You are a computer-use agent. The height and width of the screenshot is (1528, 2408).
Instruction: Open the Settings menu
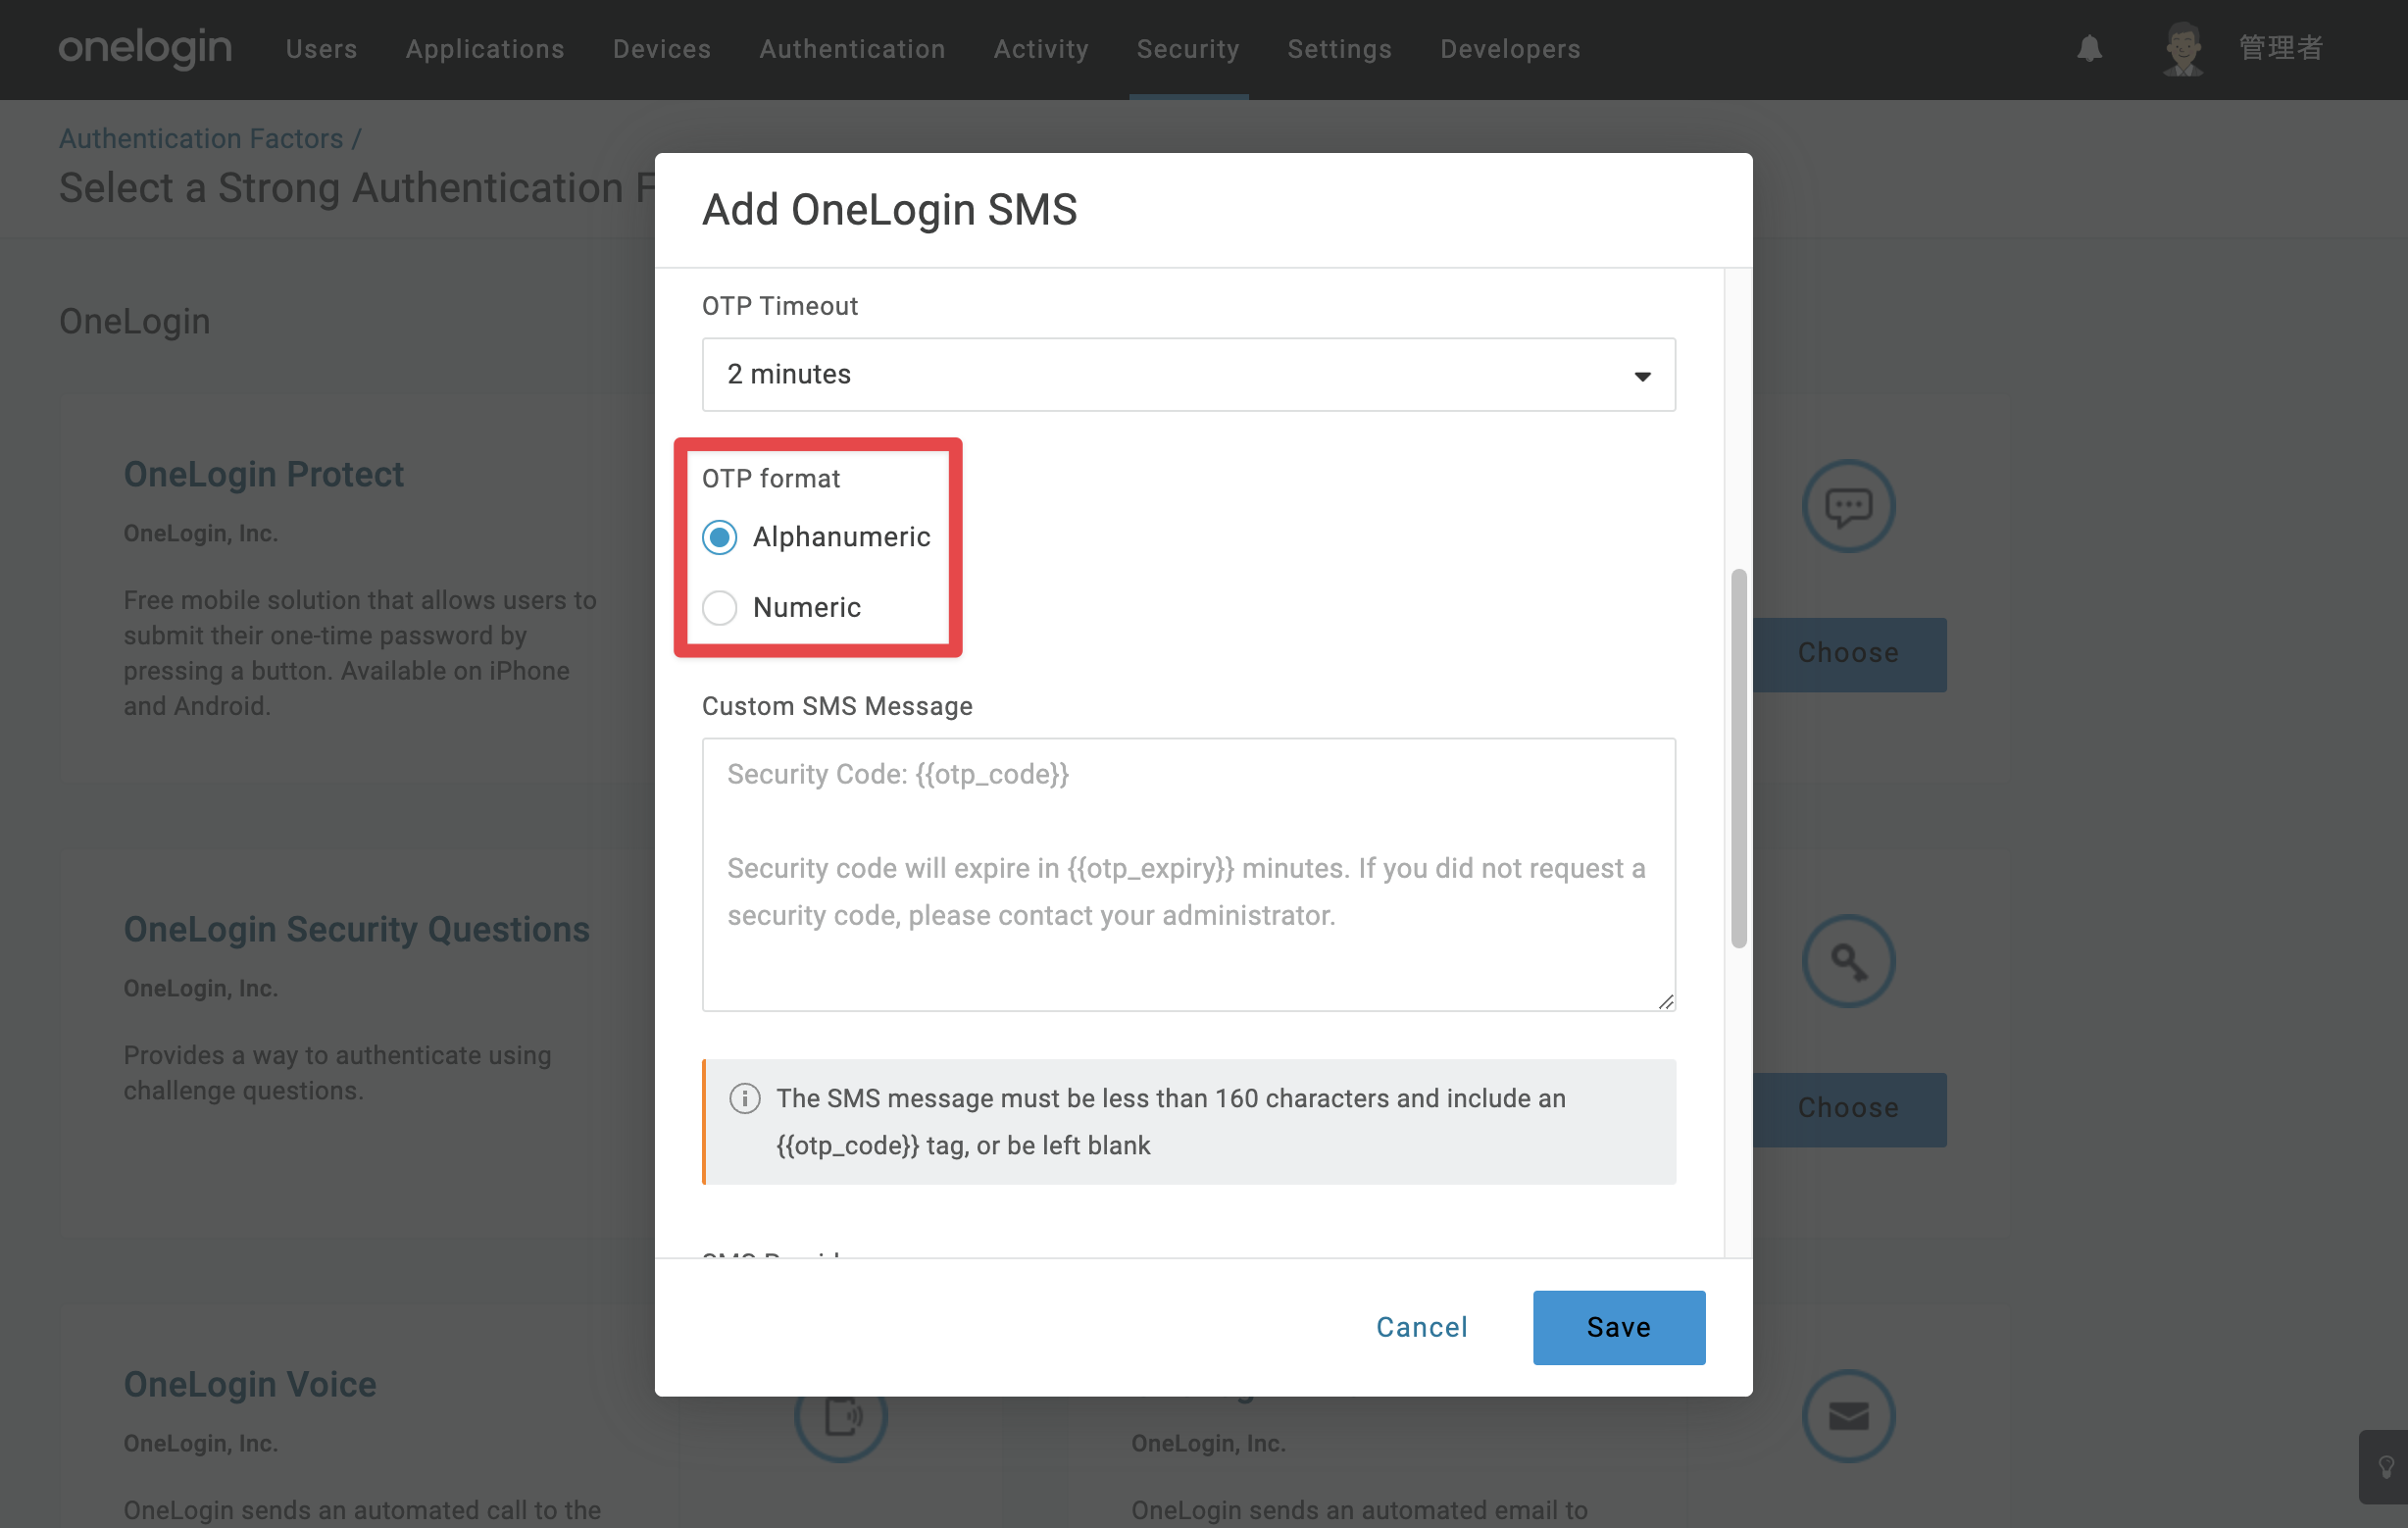(1339, 48)
